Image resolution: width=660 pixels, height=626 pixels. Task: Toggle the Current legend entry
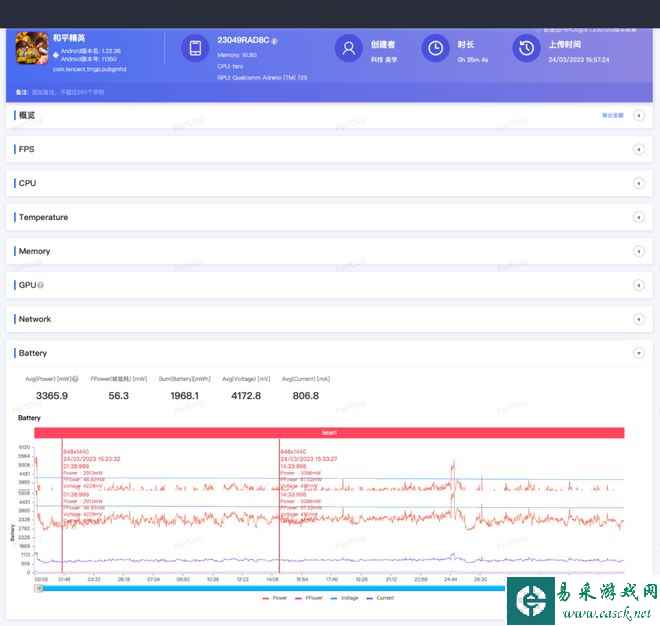[380, 598]
